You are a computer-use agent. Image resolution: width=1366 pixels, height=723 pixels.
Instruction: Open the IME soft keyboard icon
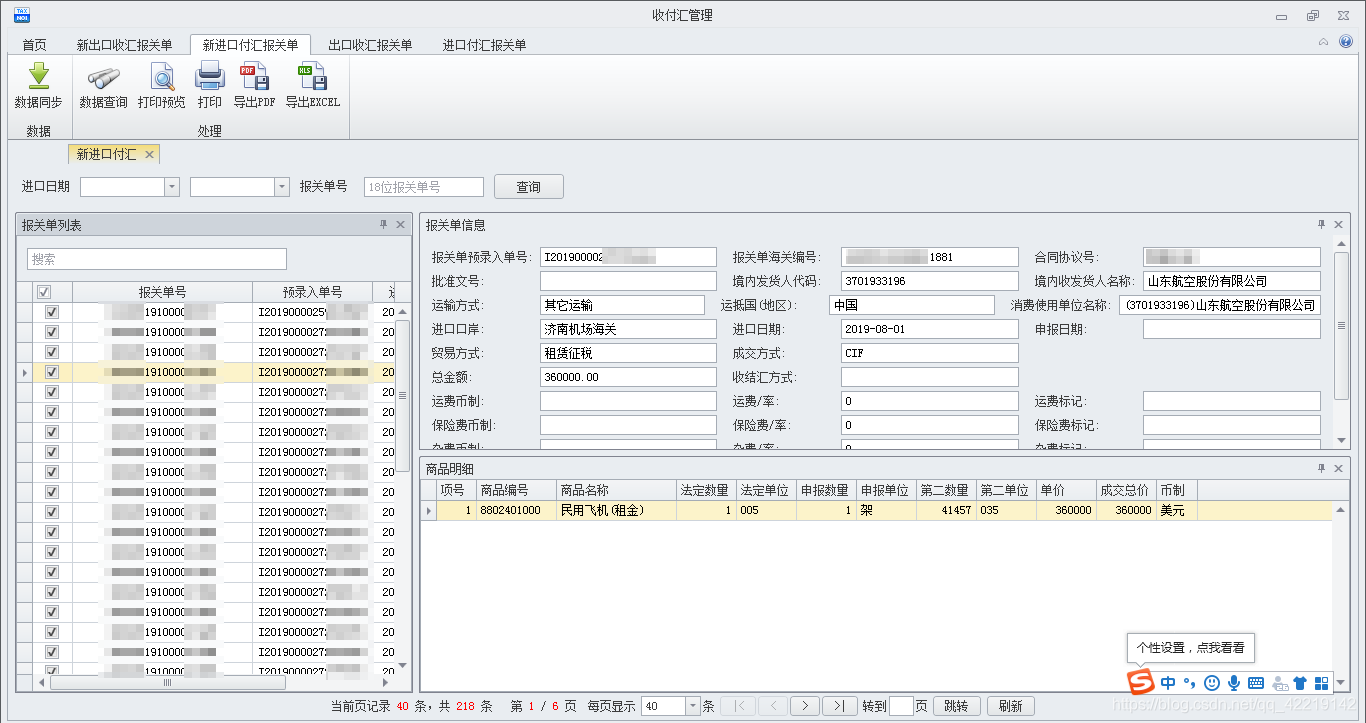(x=1256, y=683)
